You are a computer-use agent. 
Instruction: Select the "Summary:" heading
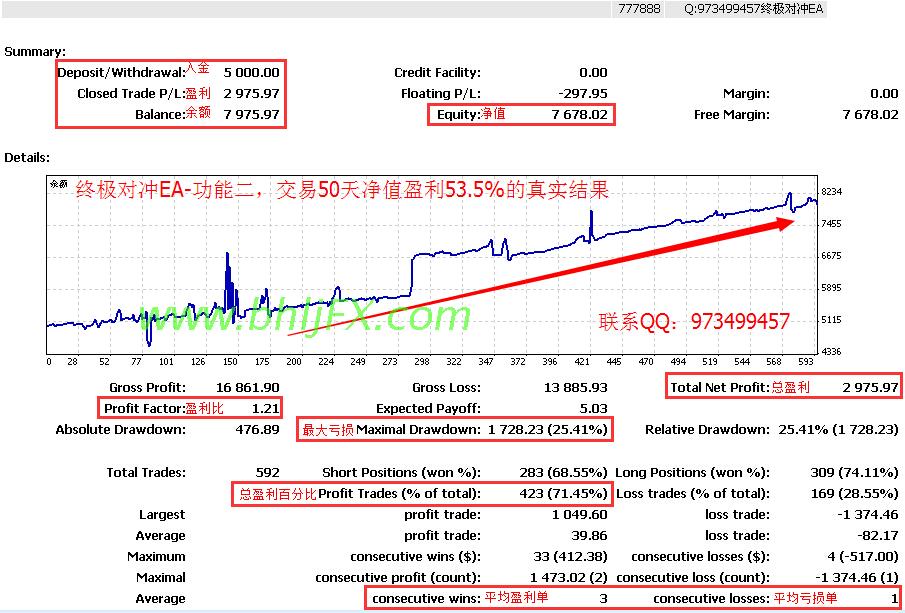[35, 52]
